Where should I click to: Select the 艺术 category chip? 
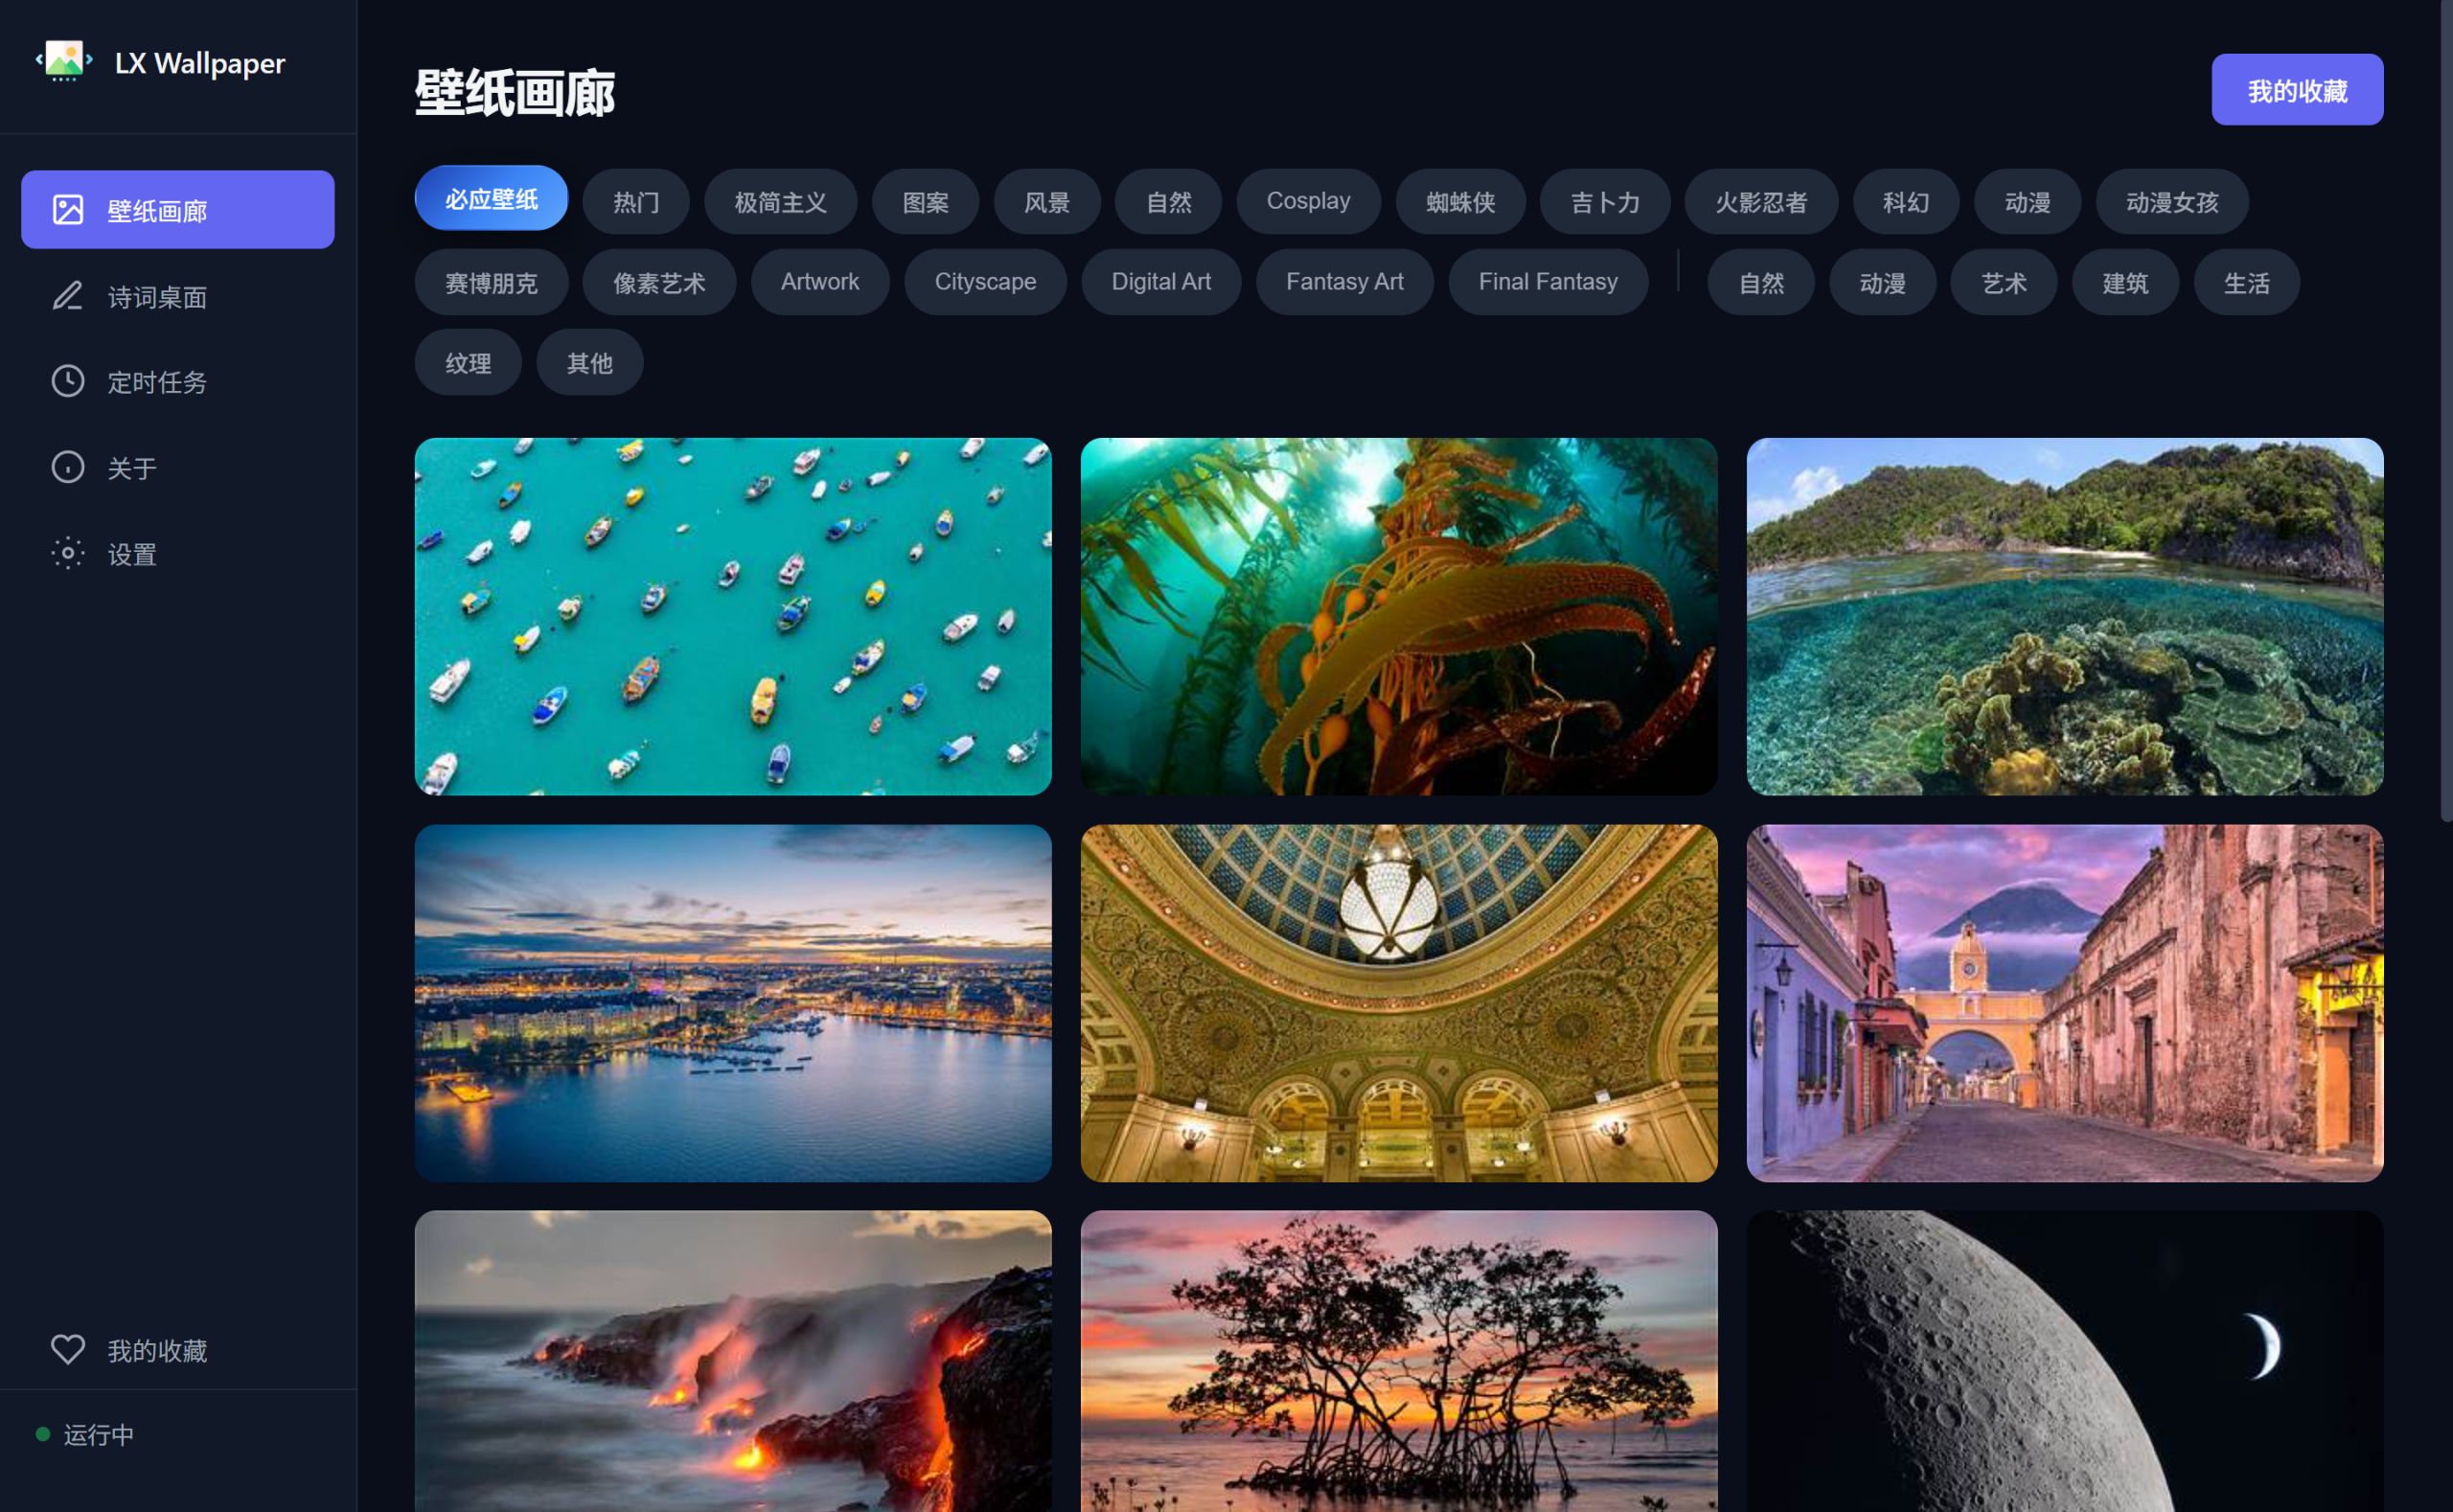pyautogui.click(x=2004, y=282)
